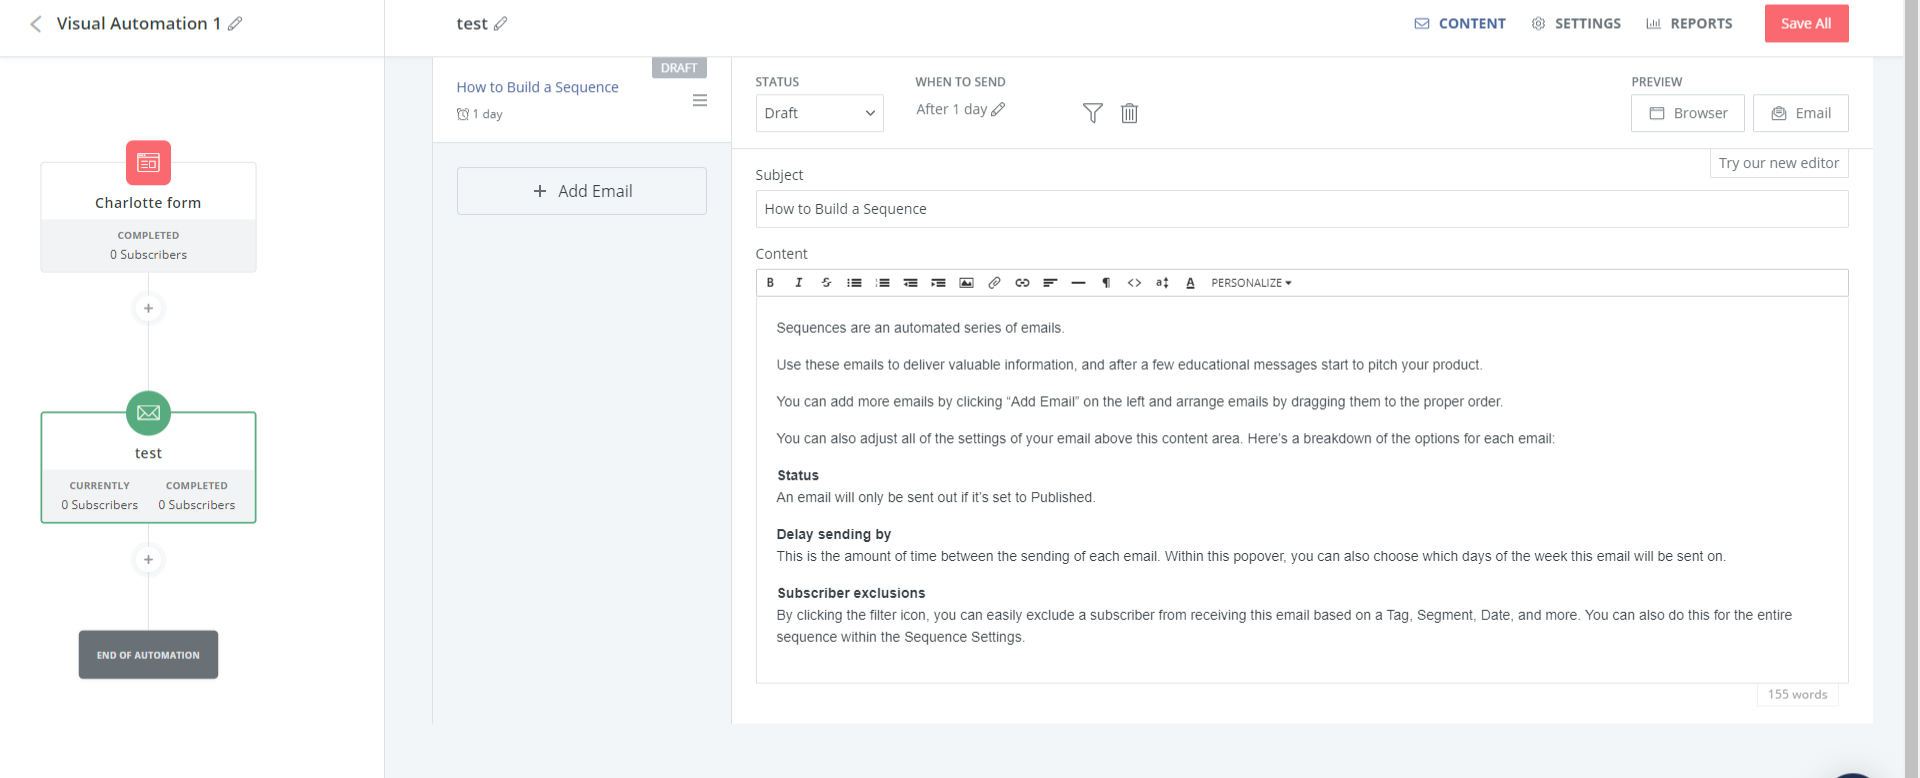Switch to HTML code view
Viewport: 1920px width, 778px height.
(1134, 283)
